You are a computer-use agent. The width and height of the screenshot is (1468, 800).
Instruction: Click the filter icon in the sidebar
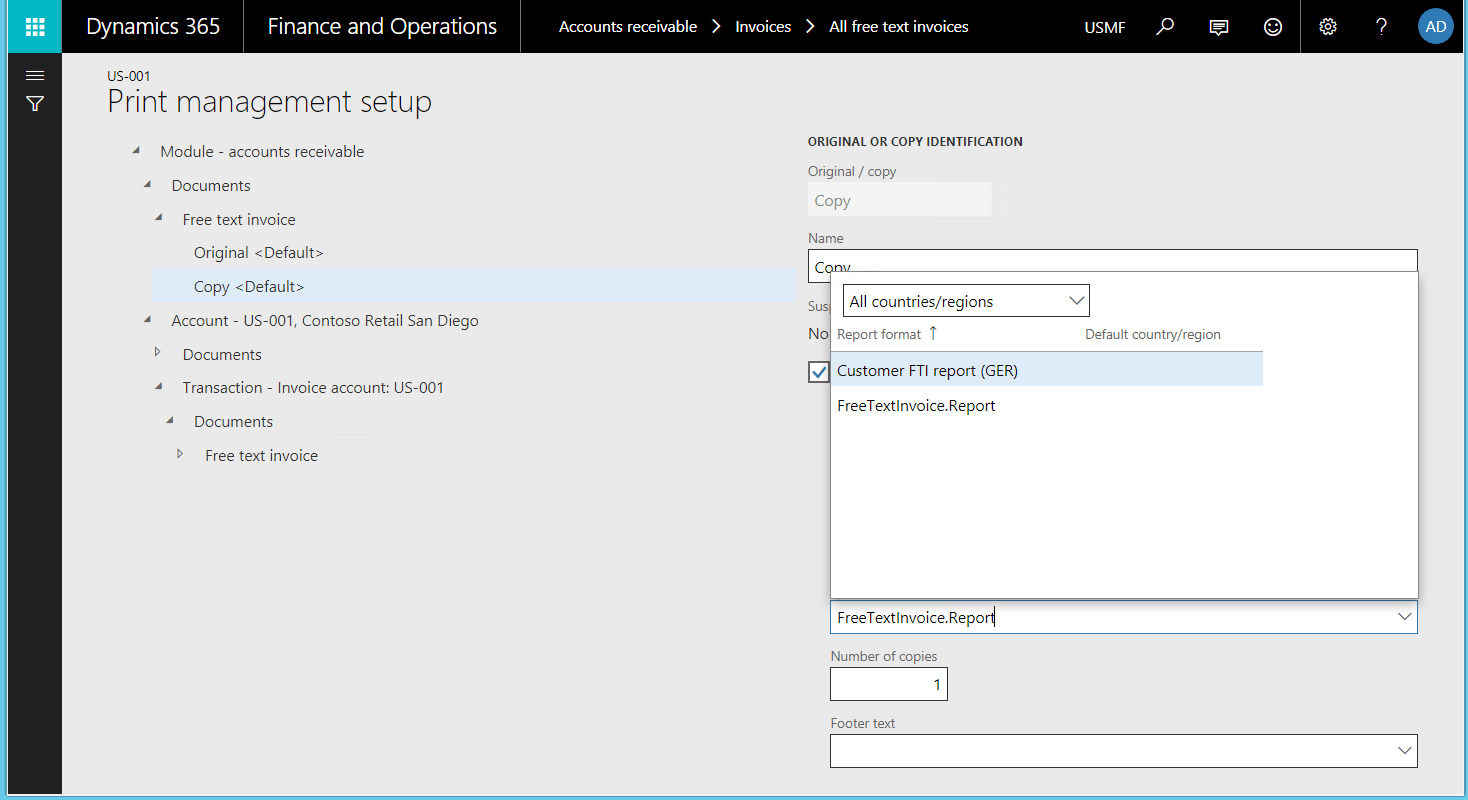coord(34,103)
